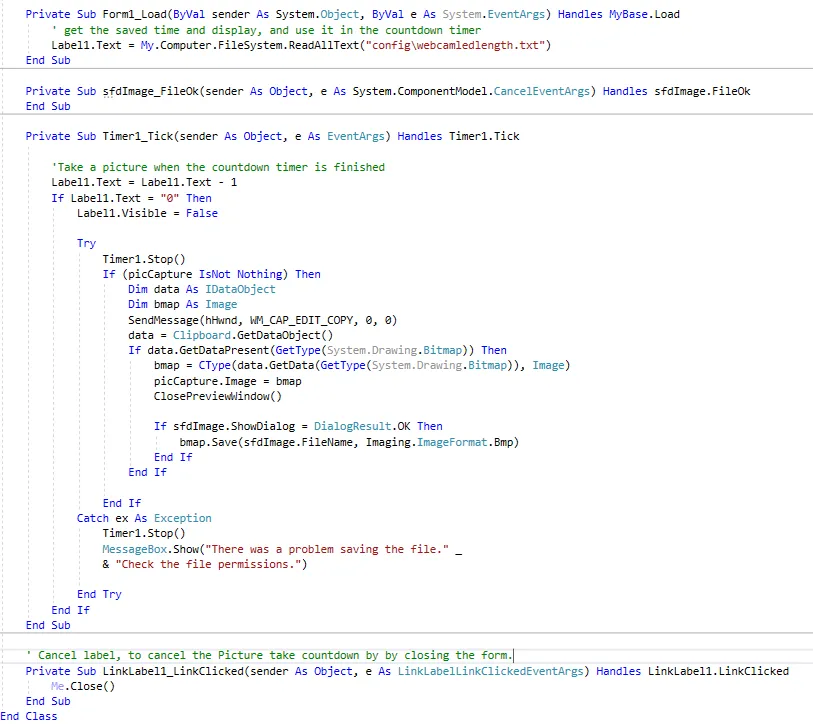The image size is (813, 724).
Task: Click the LinkLabelLinkClickedEventArgs type
Action: pyautogui.click(x=490, y=671)
